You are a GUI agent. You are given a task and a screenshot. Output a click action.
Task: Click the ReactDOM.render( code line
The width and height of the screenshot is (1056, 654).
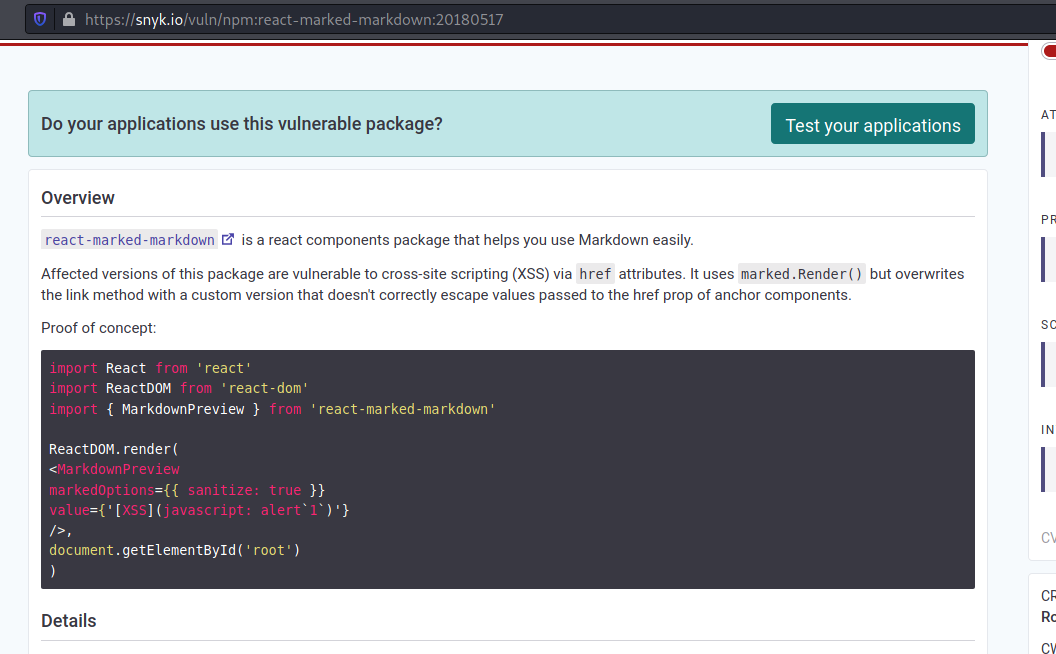[x=113, y=449]
